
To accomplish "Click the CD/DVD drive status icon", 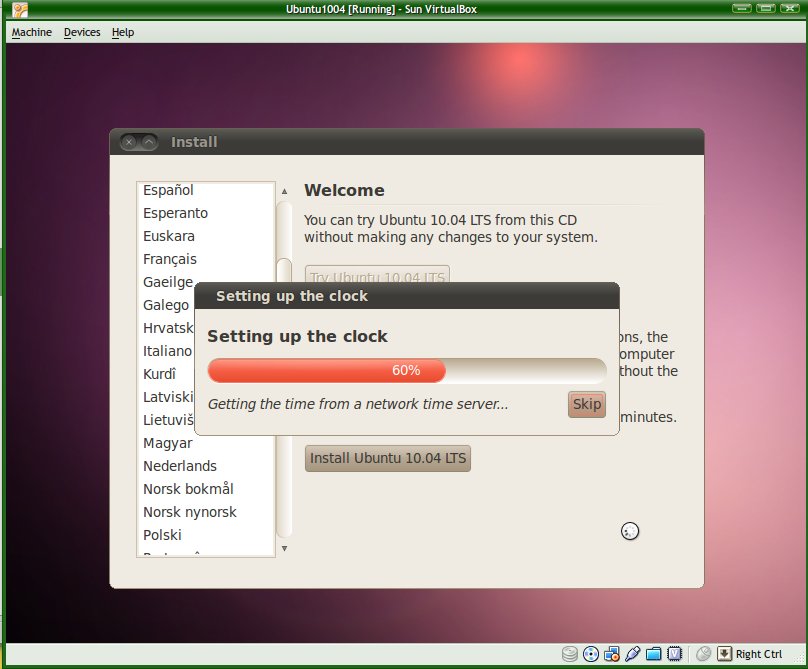I will pyautogui.click(x=591, y=654).
